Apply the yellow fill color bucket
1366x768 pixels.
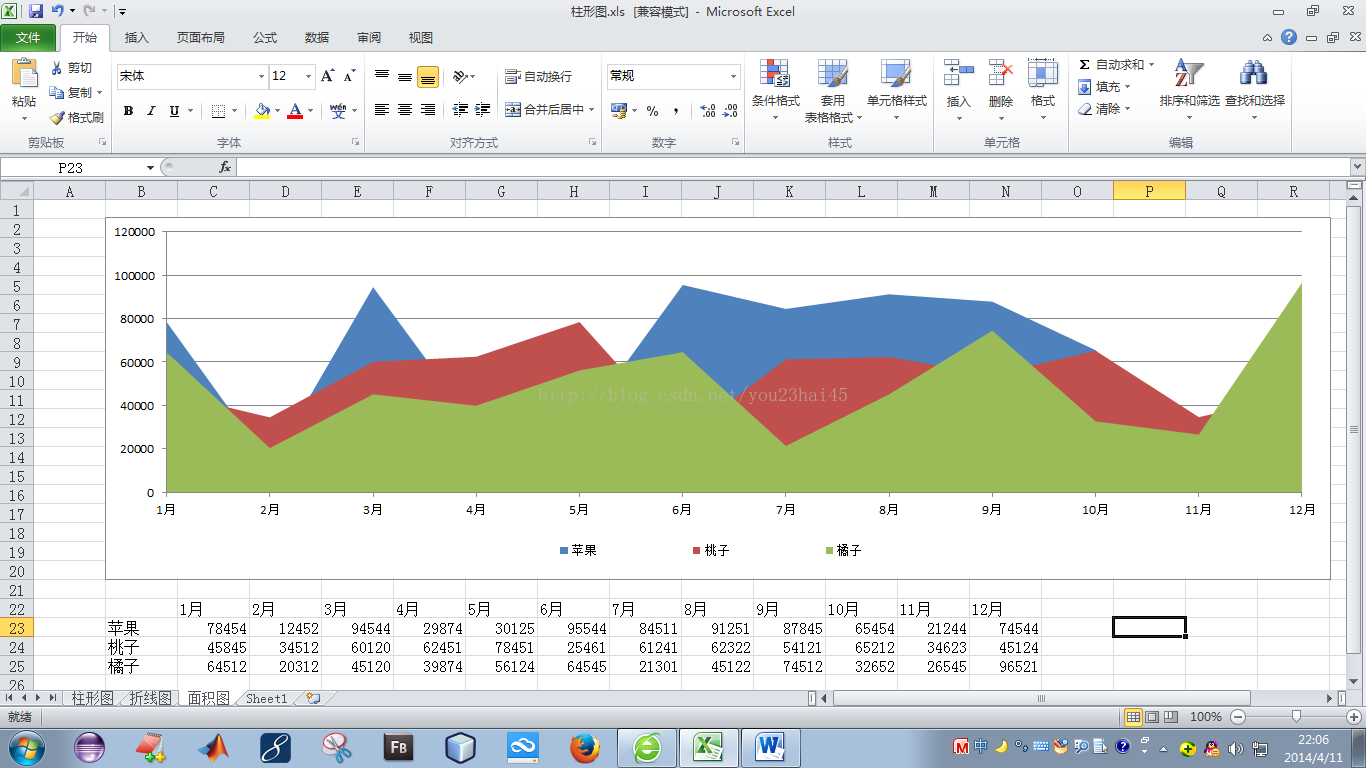[x=262, y=111]
